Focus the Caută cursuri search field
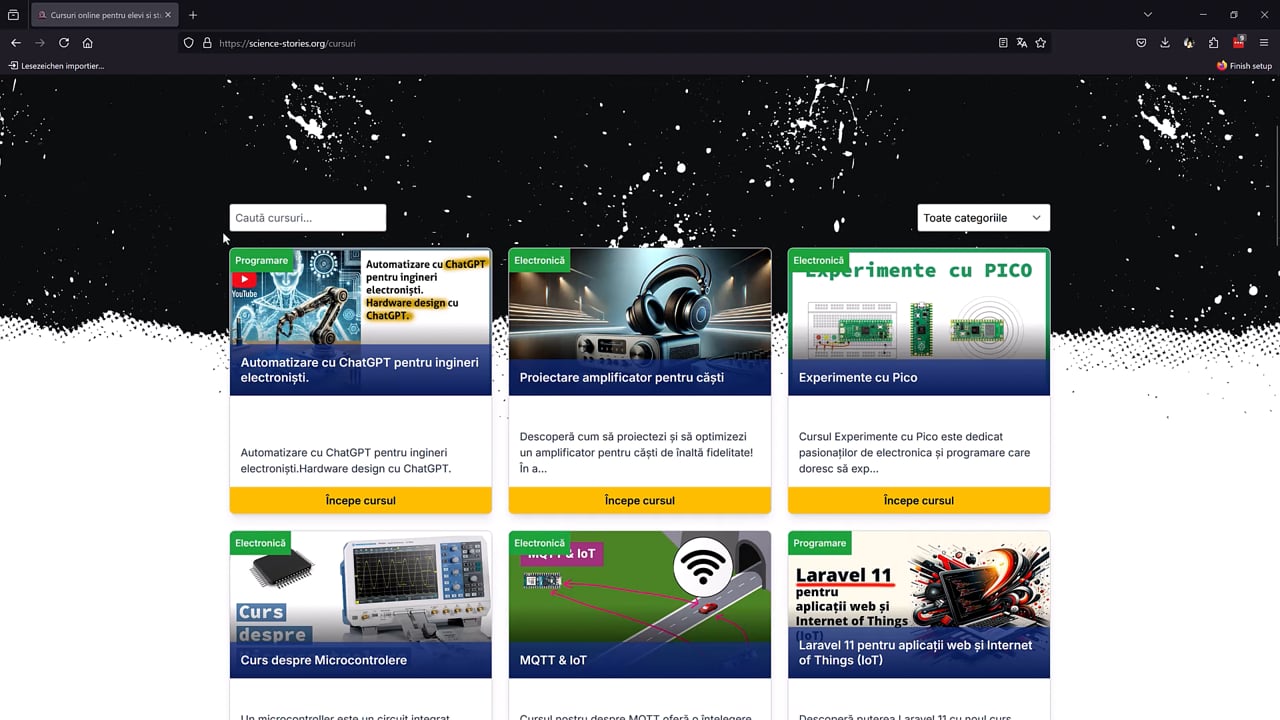 pyautogui.click(x=308, y=218)
